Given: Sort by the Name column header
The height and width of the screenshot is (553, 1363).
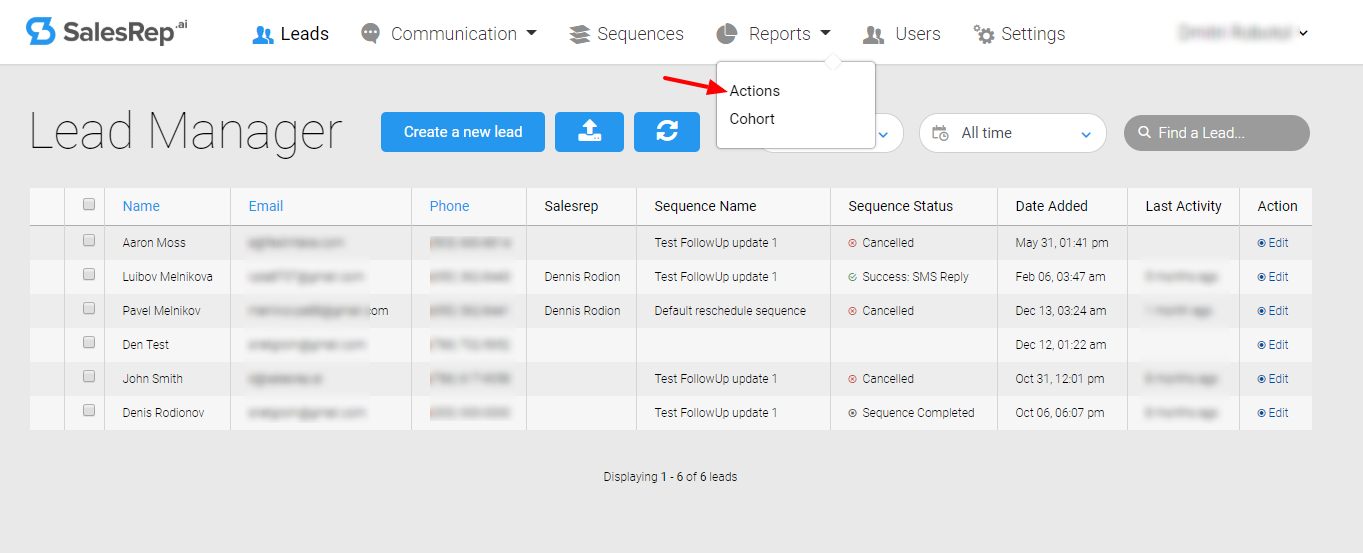Looking at the screenshot, I should [x=141, y=206].
